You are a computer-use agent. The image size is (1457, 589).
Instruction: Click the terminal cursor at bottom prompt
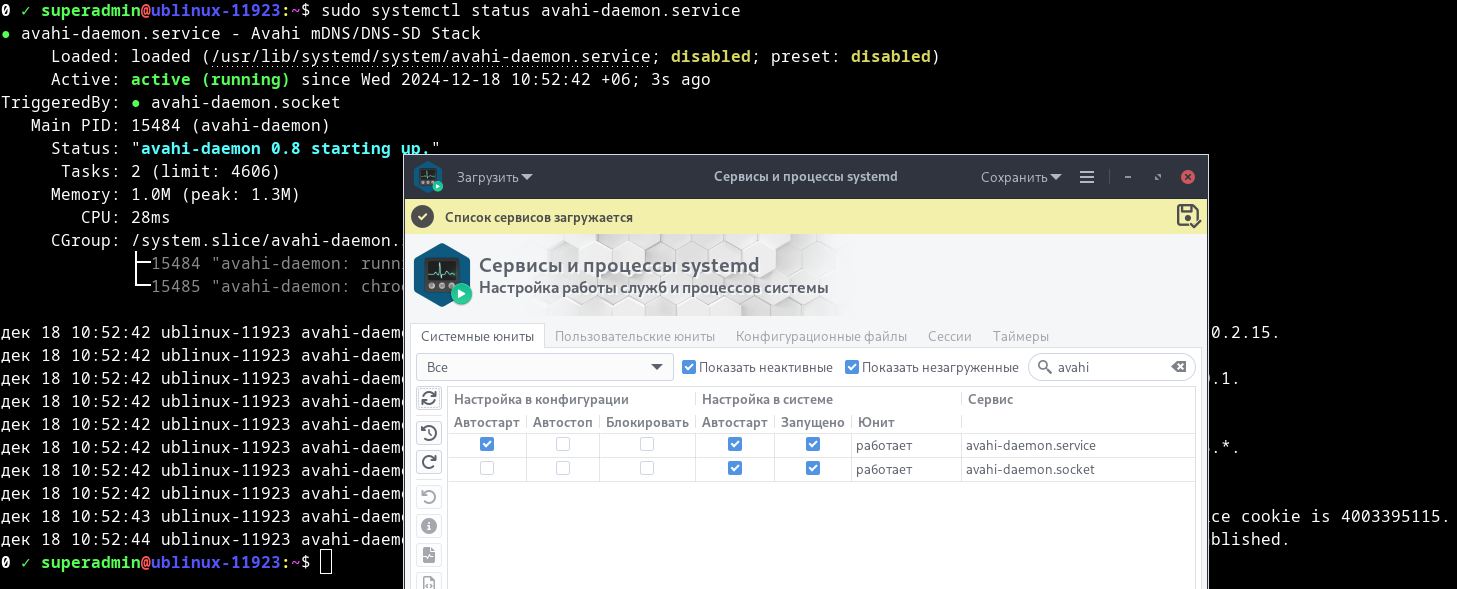pos(326,562)
